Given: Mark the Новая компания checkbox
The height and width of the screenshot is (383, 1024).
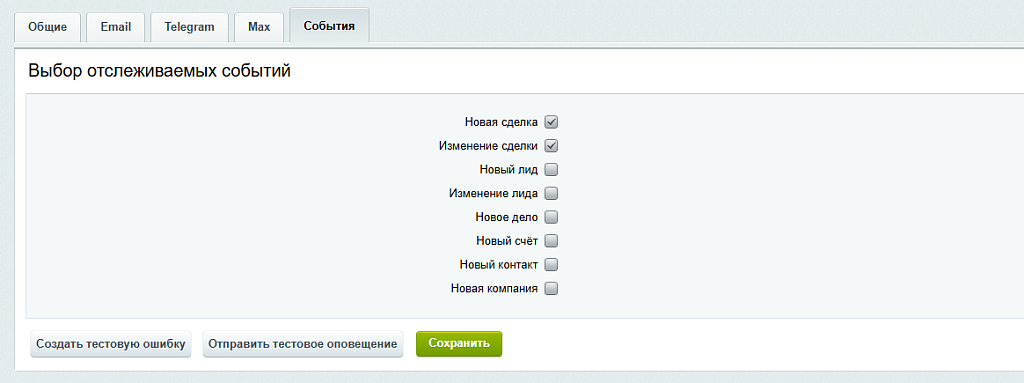Looking at the screenshot, I should [551, 288].
